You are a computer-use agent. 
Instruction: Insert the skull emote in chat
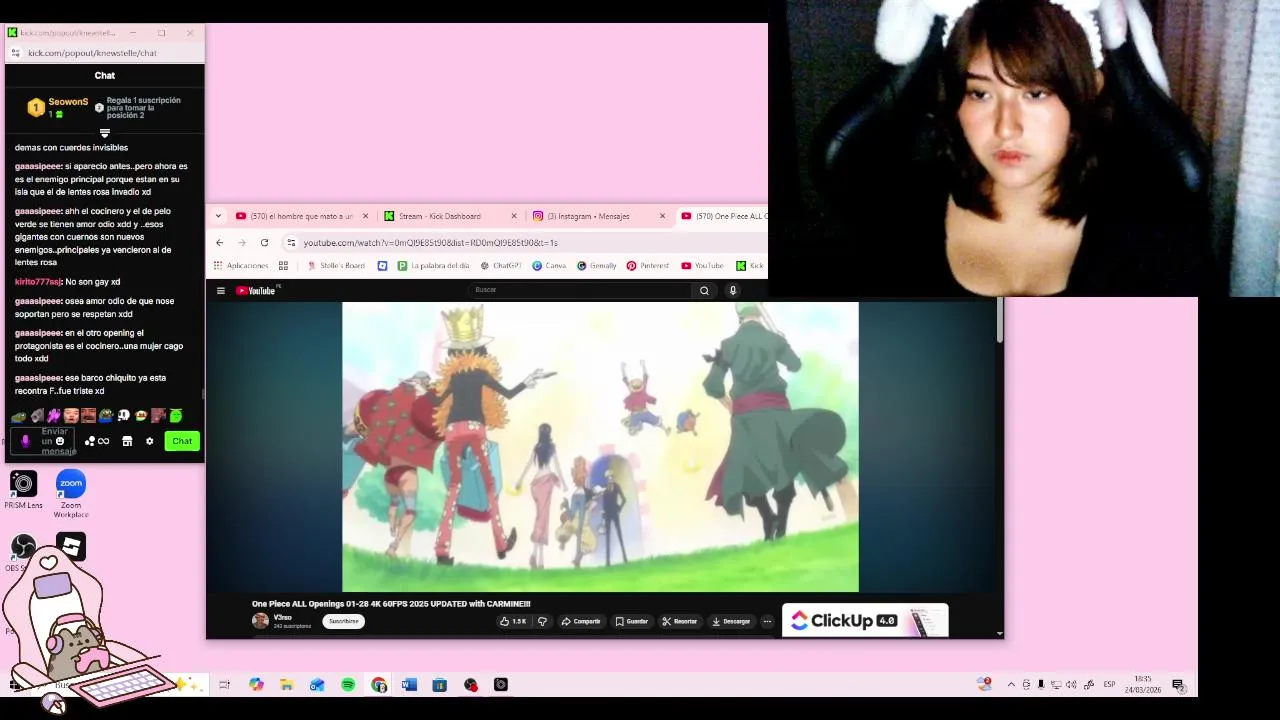point(123,415)
